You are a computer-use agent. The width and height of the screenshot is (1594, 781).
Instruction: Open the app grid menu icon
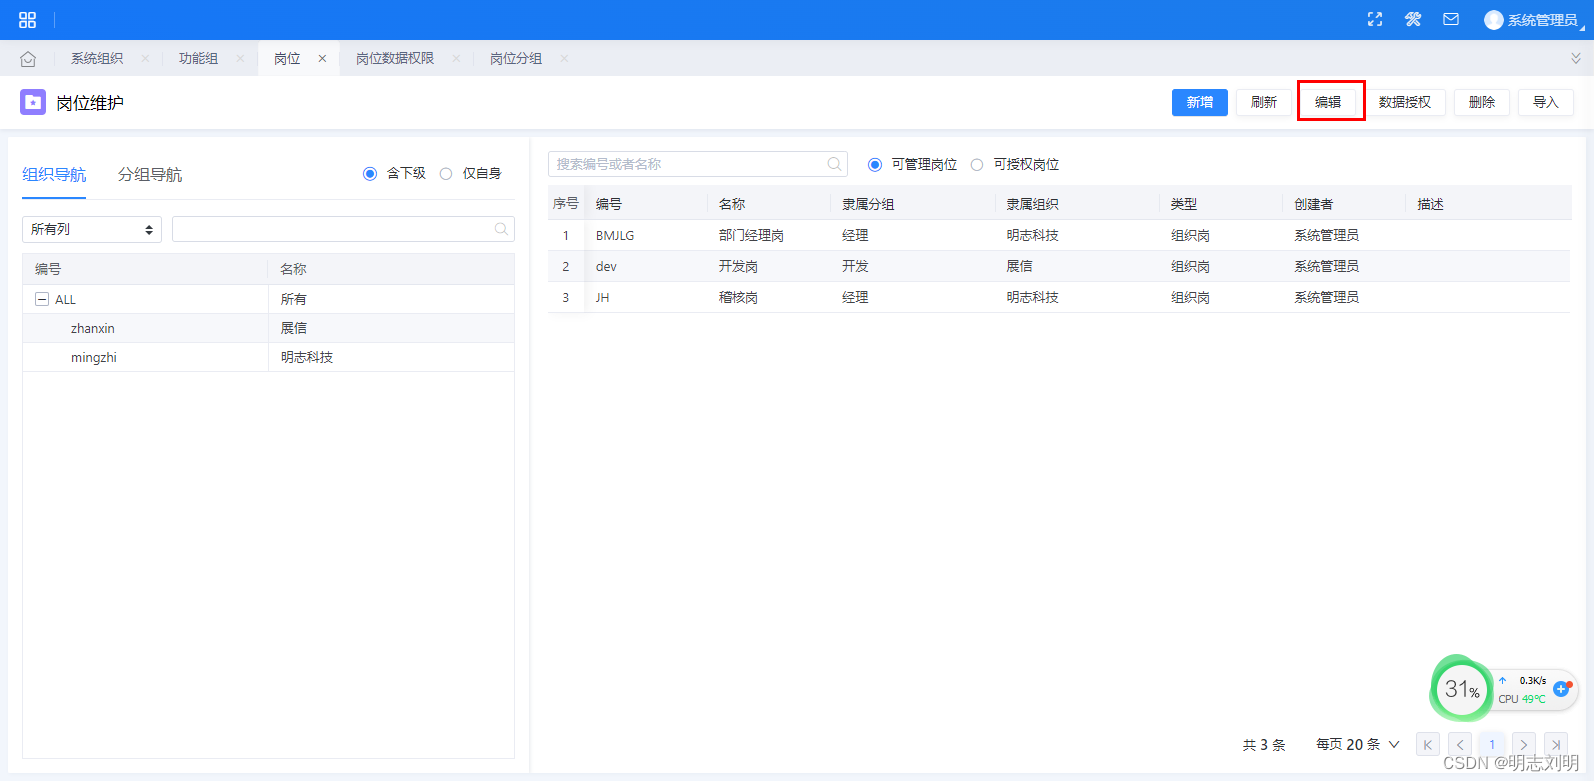pyautogui.click(x=27, y=20)
